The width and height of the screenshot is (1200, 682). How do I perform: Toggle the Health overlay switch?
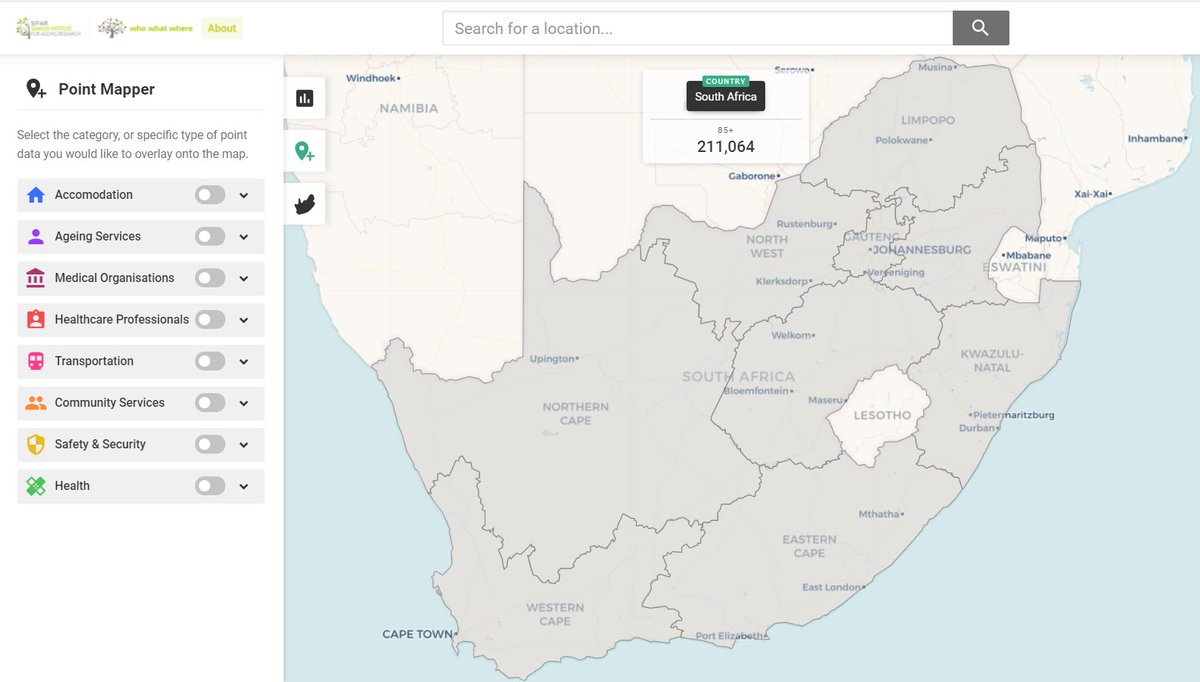210,486
